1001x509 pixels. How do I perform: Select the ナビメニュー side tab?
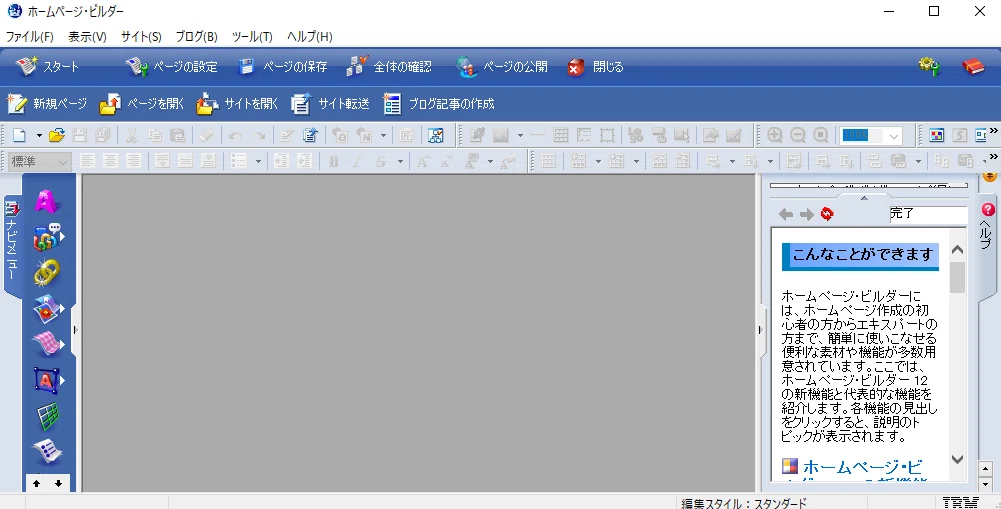(12, 245)
